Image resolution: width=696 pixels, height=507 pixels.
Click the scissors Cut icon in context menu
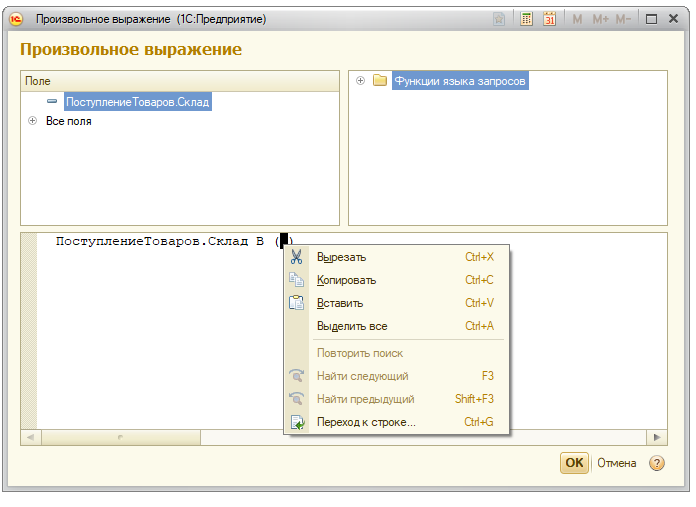(297, 257)
